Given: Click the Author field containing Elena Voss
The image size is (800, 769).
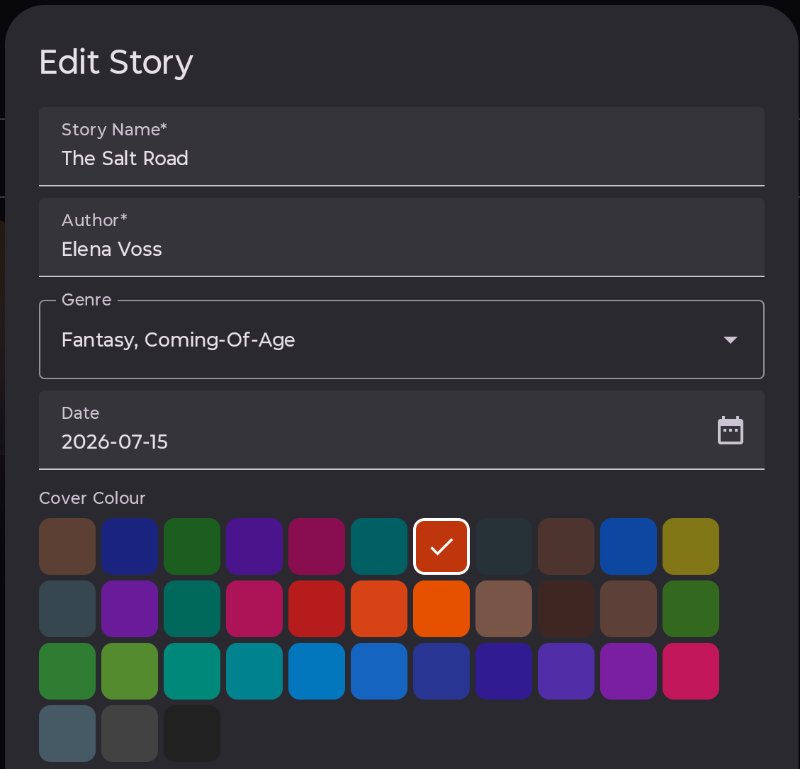Looking at the screenshot, I should point(402,237).
